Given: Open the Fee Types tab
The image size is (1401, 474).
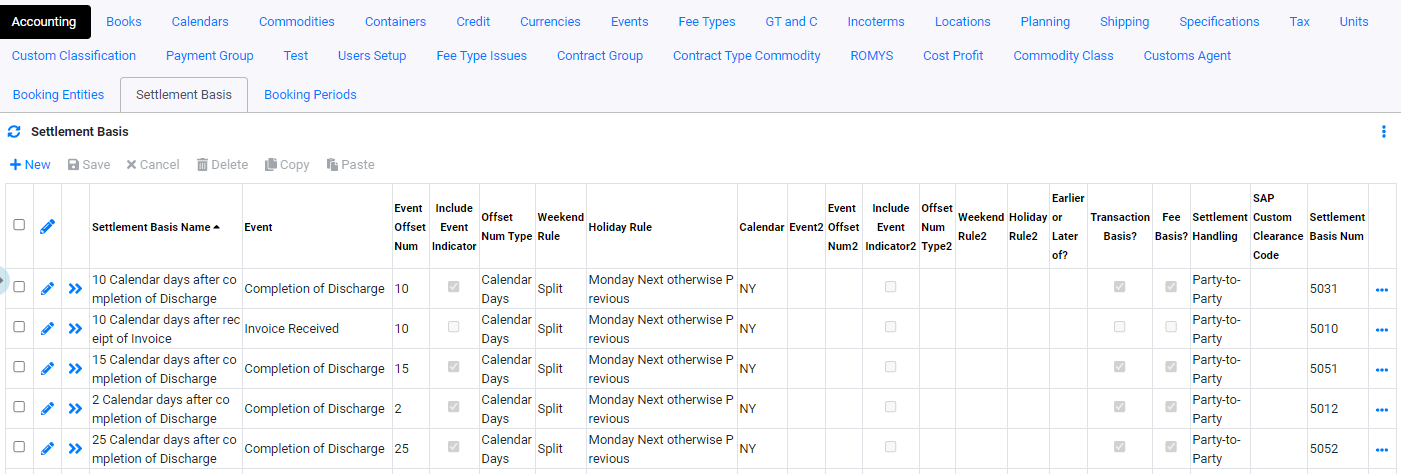Looking at the screenshot, I should [x=707, y=21].
